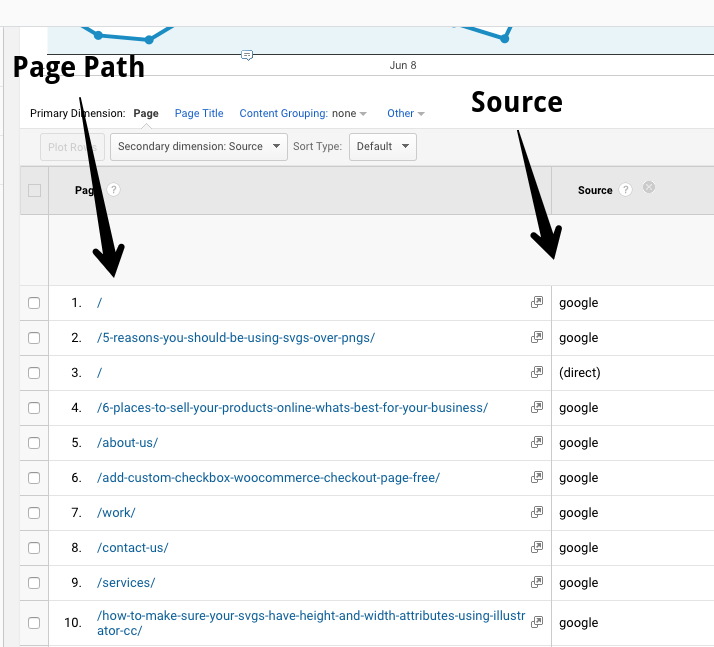Tick the checkbox for row 5 /about-us/
This screenshot has height=647, width=714.
point(34,443)
